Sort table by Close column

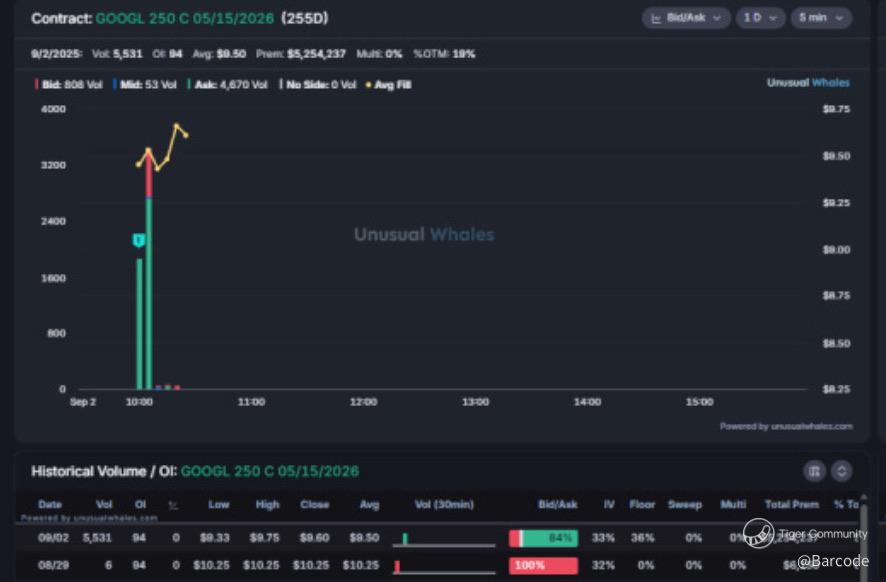click(x=315, y=504)
